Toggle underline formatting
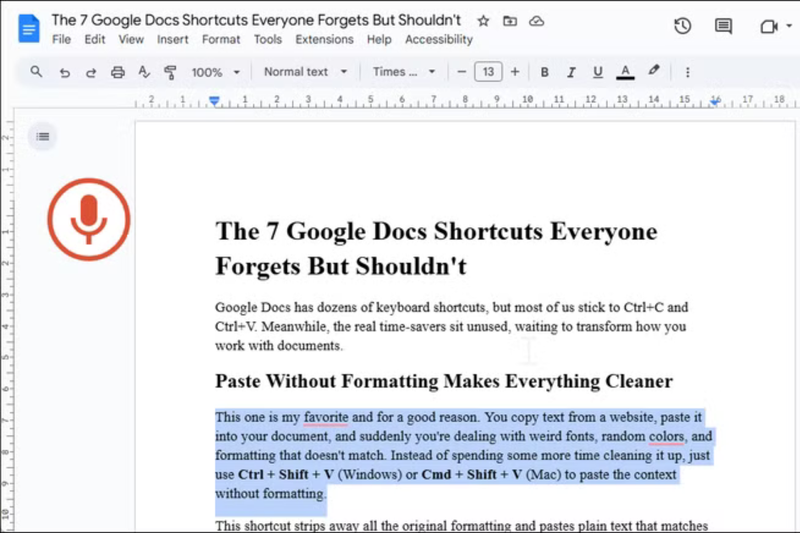The height and width of the screenshot is (533, 800). point(598,72)
